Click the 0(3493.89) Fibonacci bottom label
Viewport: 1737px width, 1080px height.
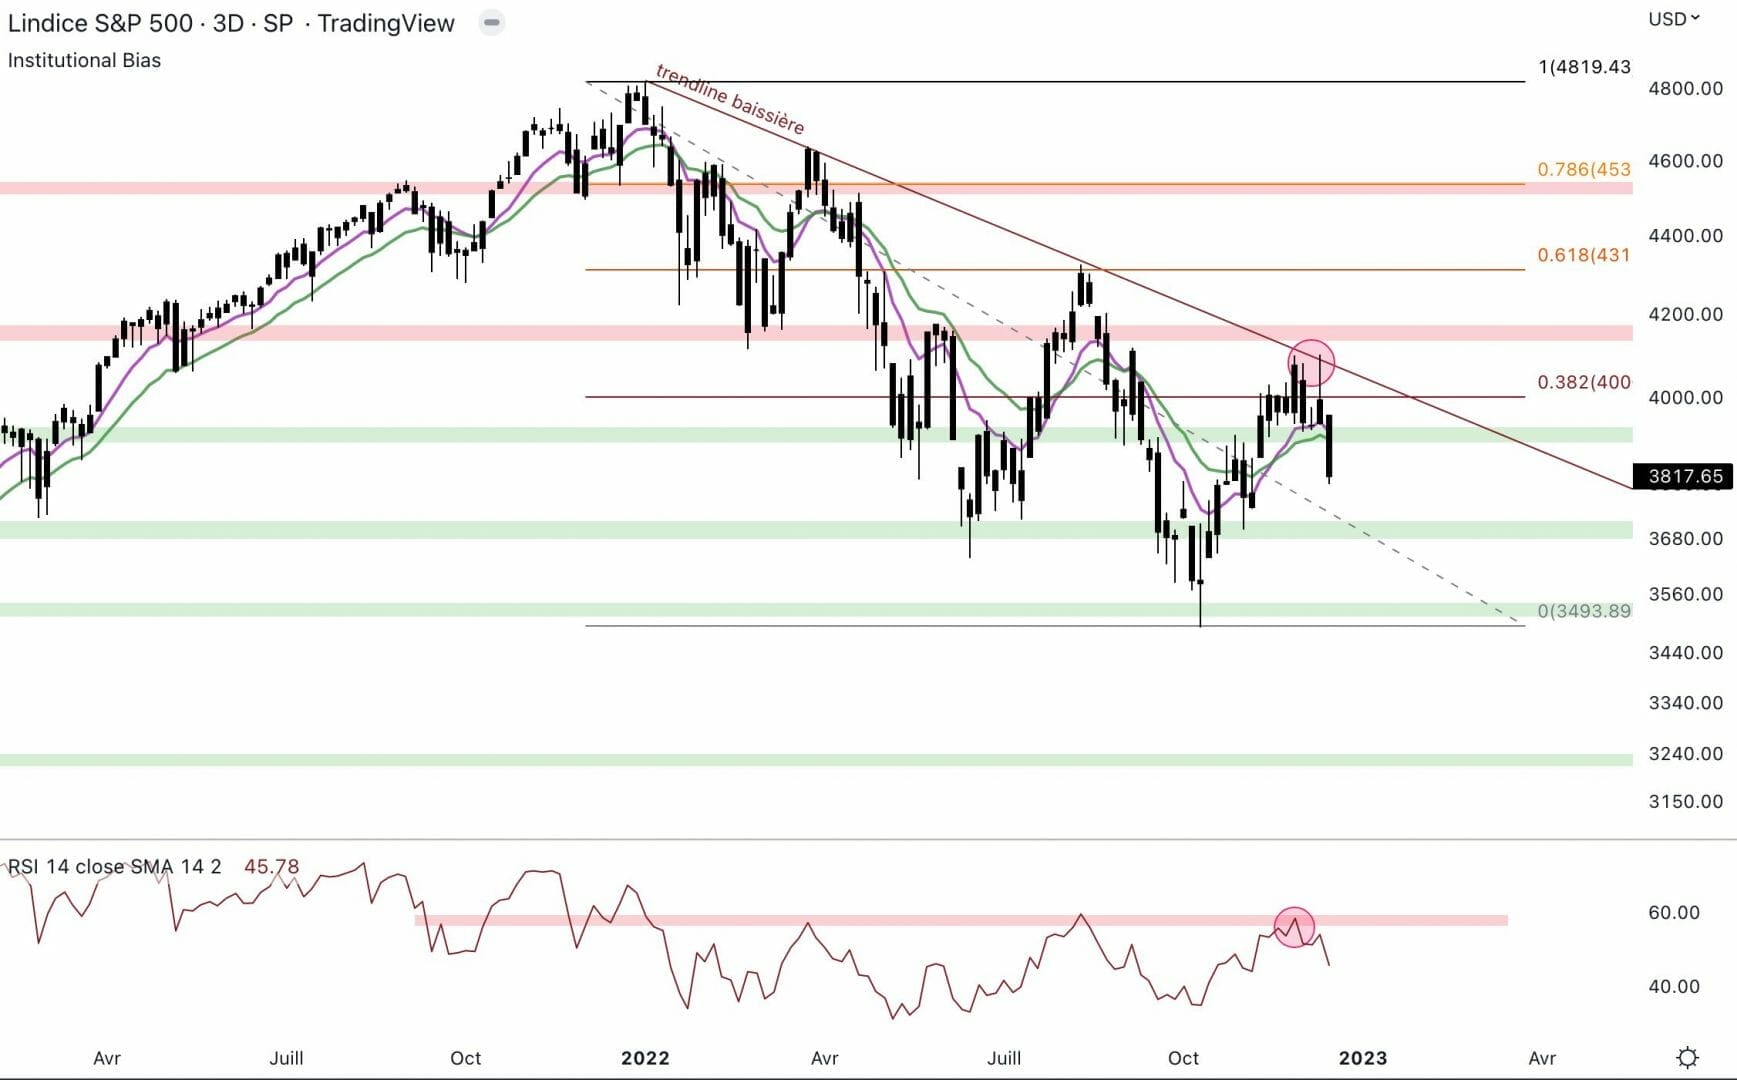[x=1583, y=611]
